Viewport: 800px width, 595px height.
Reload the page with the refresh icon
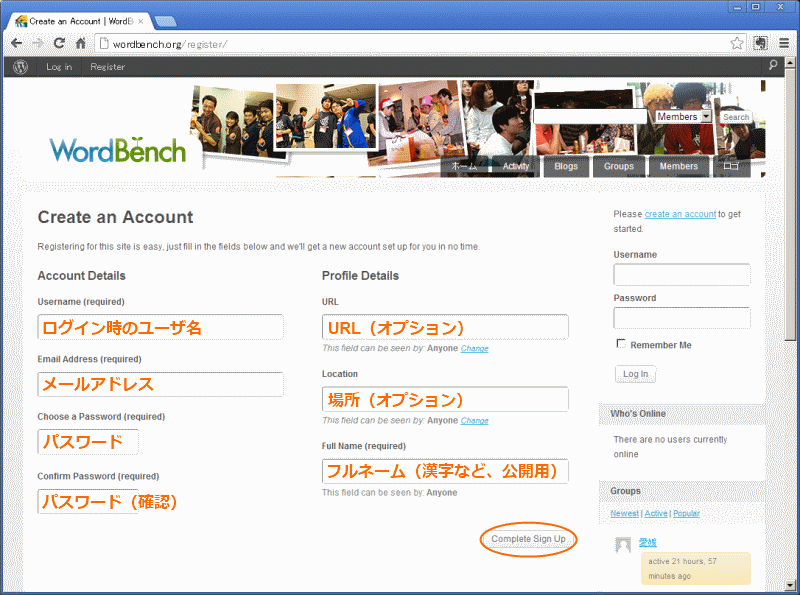click(x=59, y=43)
